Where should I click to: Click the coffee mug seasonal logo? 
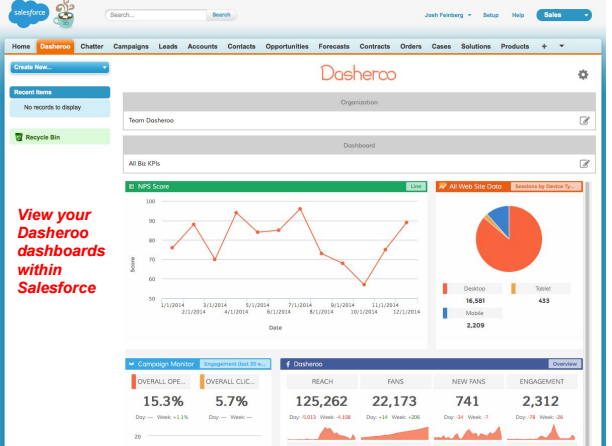coord(64,15)
